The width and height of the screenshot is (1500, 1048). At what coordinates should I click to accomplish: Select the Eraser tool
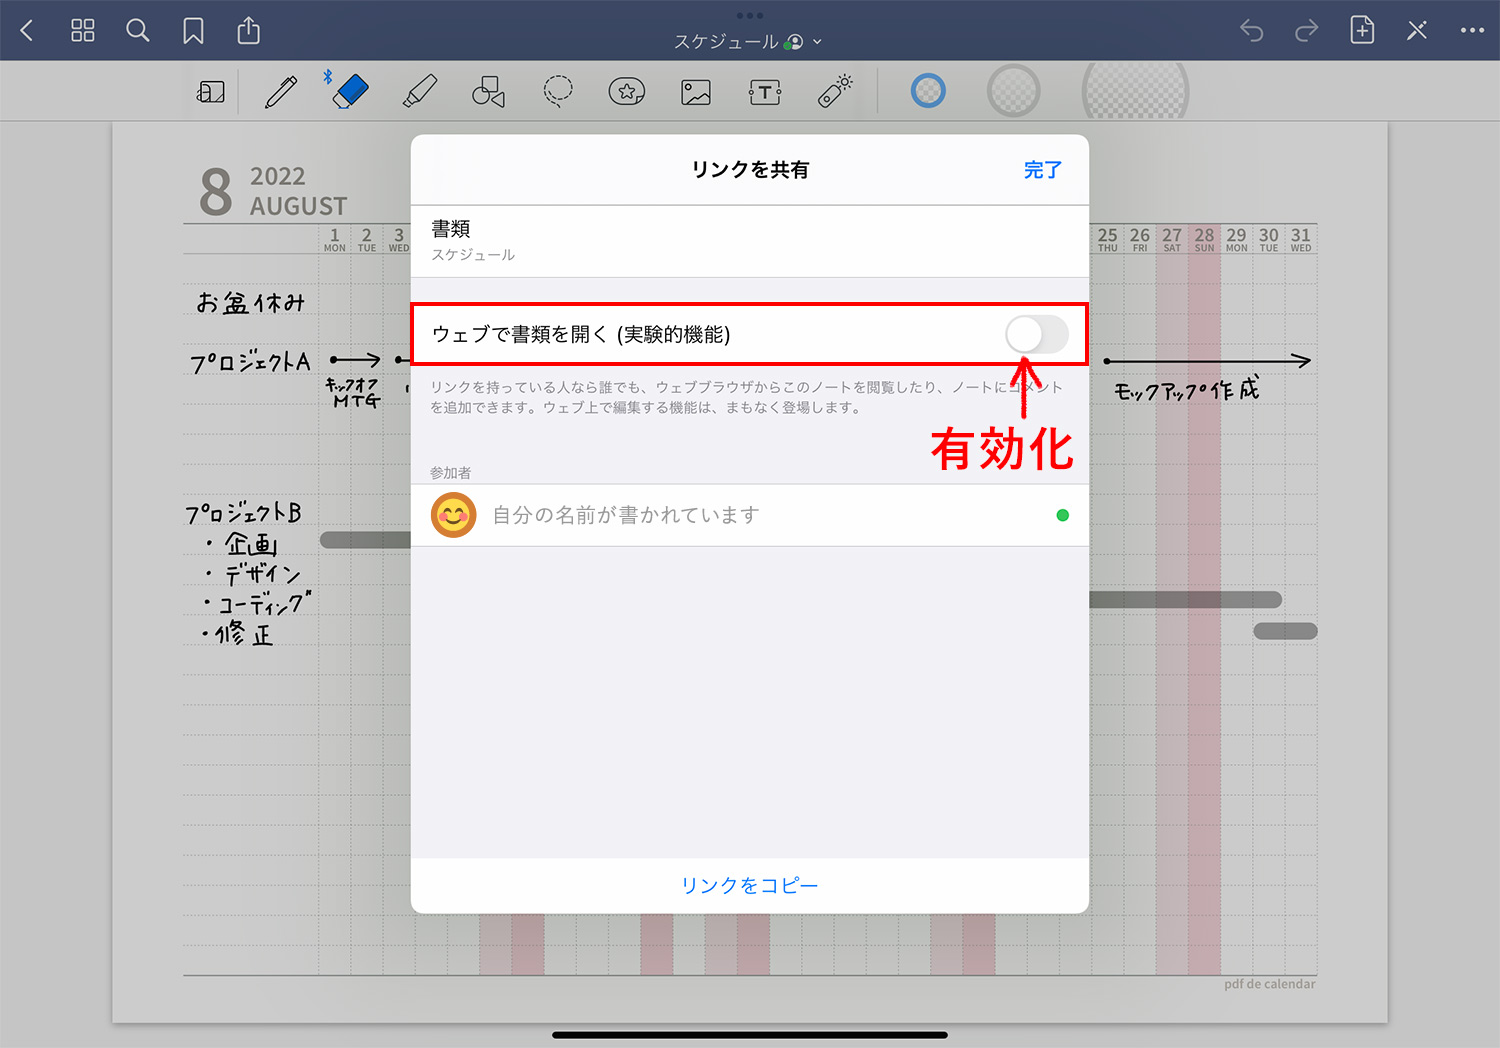tap(349, 91)
